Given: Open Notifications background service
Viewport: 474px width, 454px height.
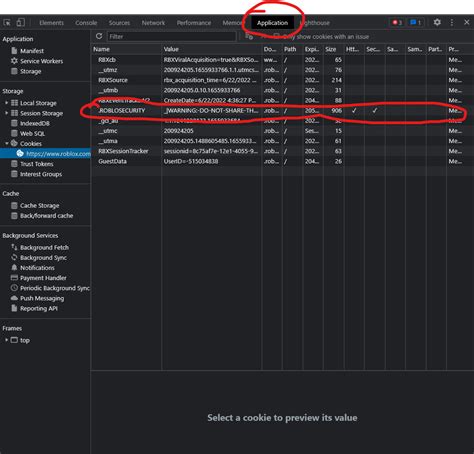Looking at the screenshot, I should point(33,268).
